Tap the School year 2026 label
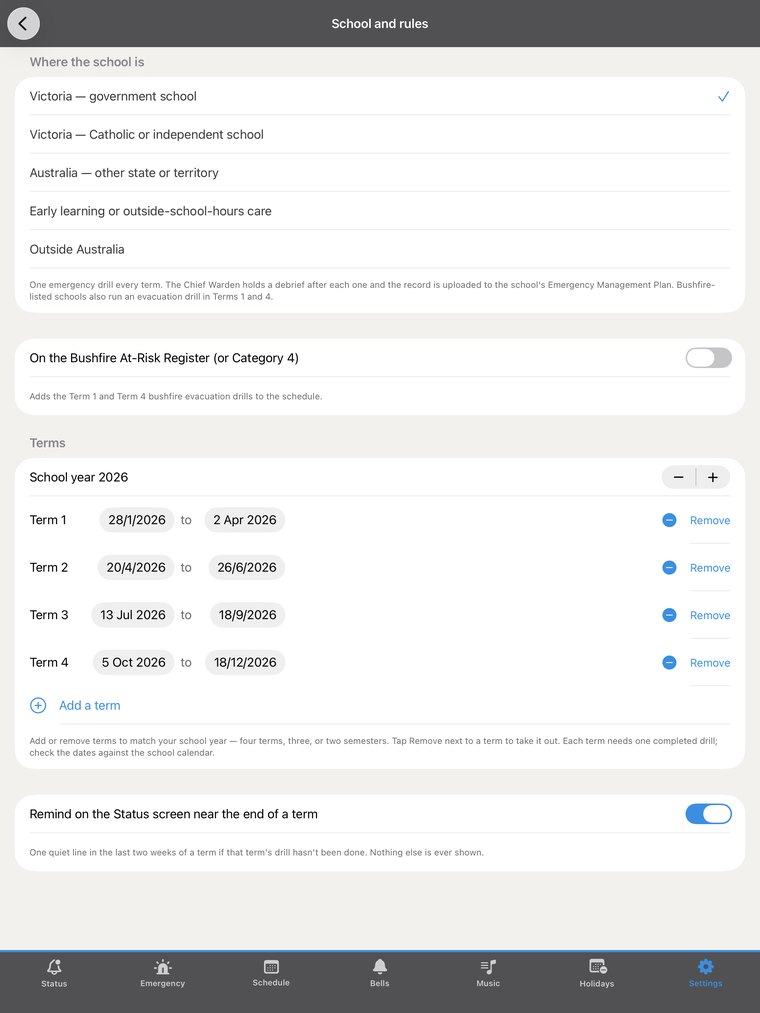 pyautogui.click(x=79, y=477)
